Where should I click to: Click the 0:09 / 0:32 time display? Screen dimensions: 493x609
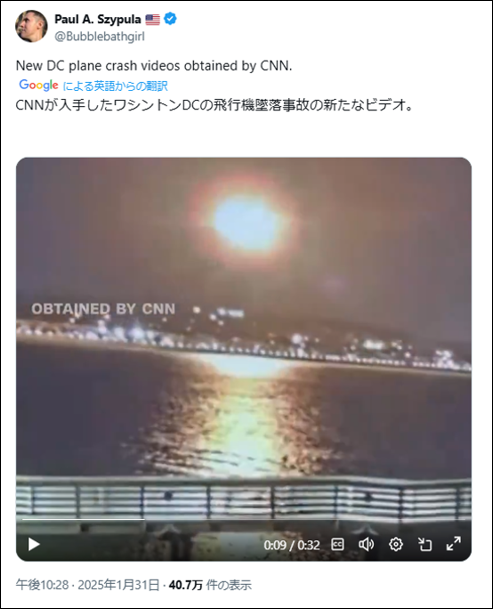[292, 545]
